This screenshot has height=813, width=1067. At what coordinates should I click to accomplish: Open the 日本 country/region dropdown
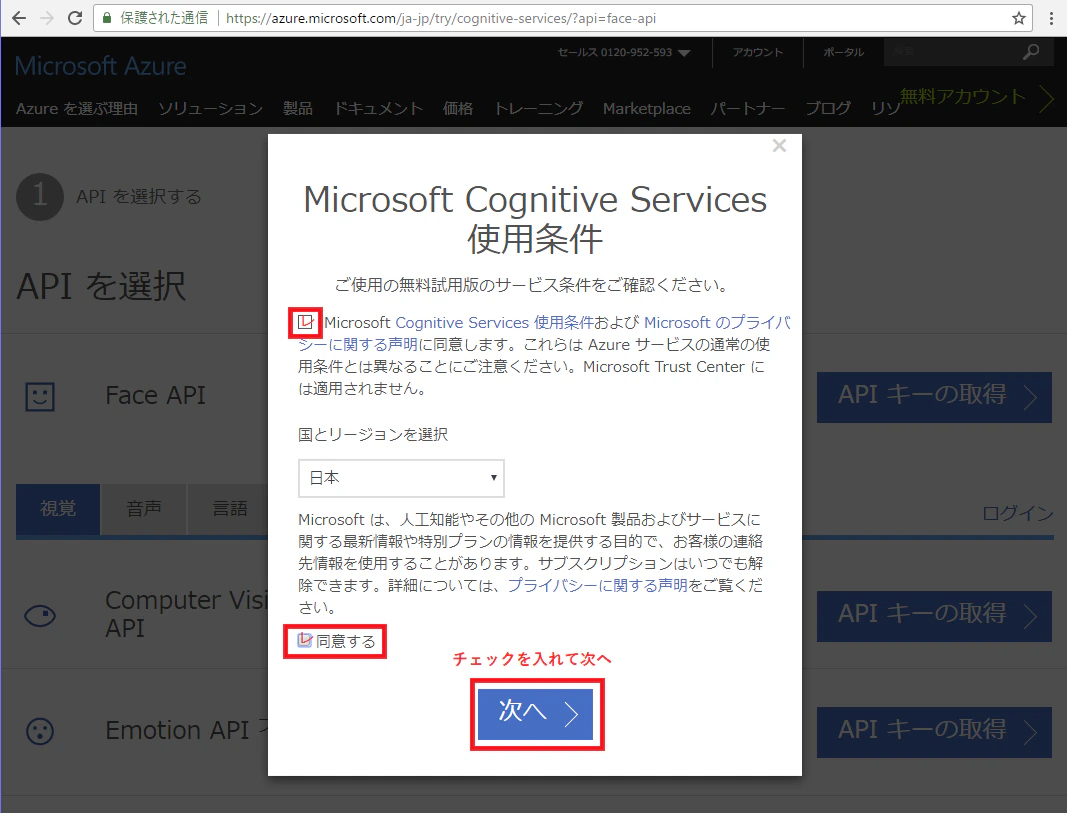pos(401,478)
